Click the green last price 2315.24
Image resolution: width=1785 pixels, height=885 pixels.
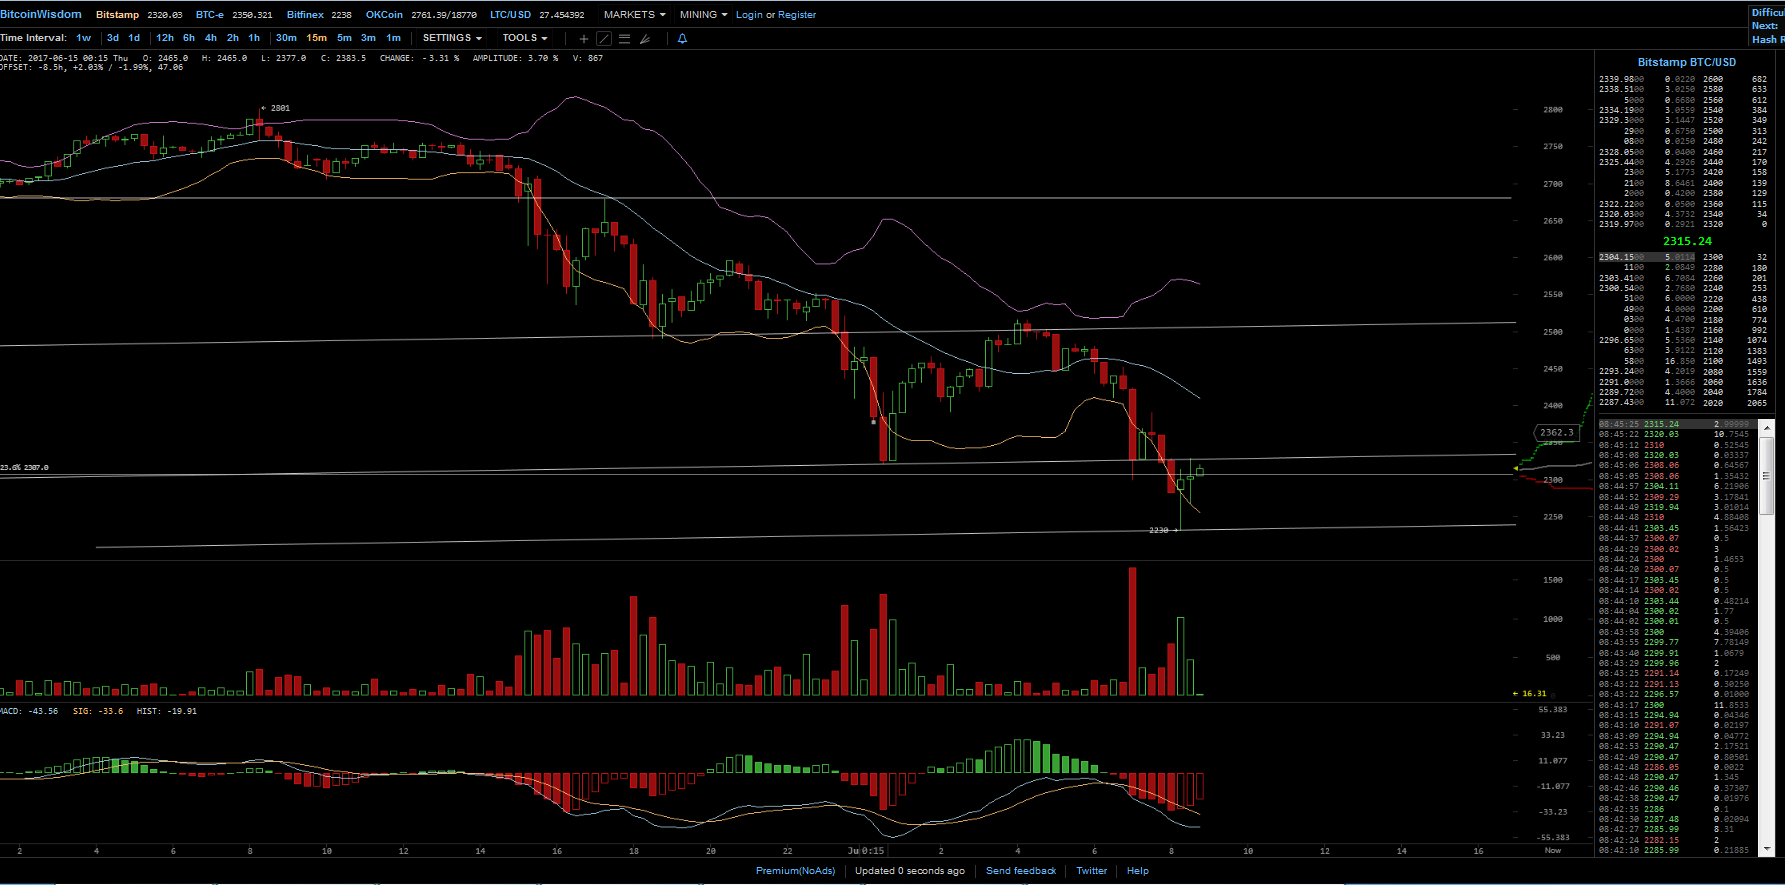coord(1687,241)
